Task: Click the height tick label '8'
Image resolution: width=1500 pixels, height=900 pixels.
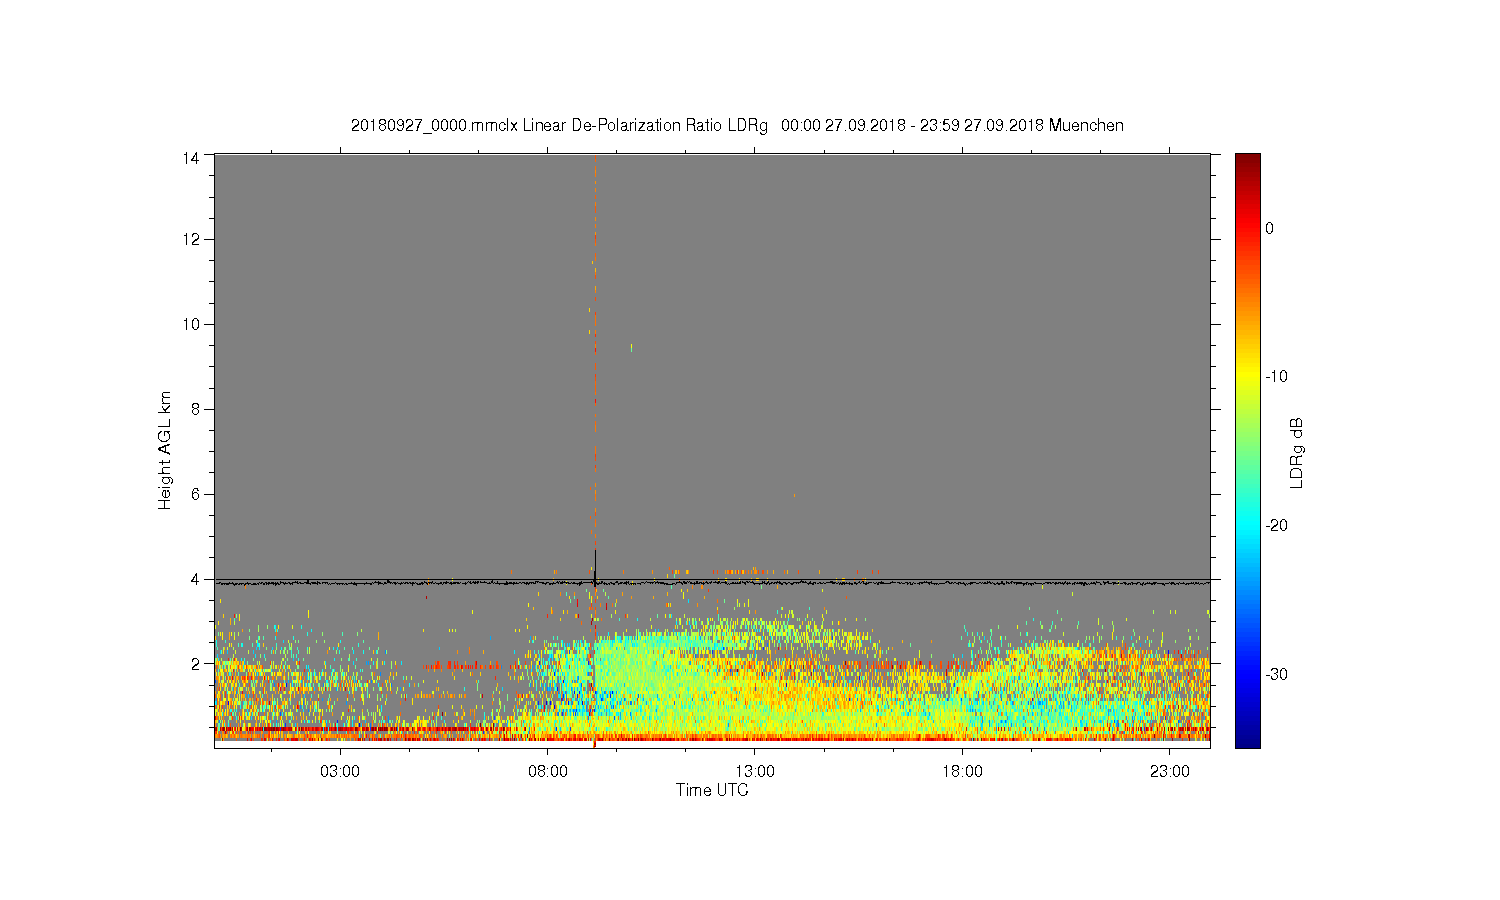Action: pyautogui.click(x=196, y=409)
